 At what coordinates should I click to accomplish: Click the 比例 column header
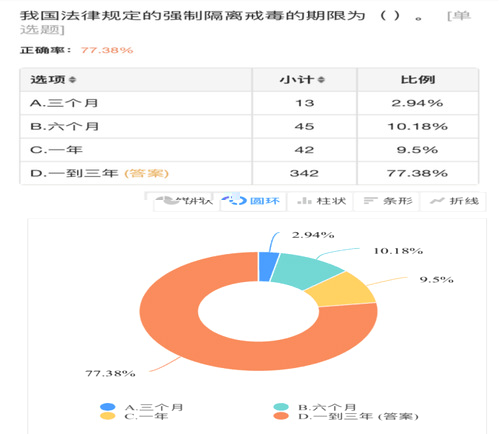click(x=418, y=80)
